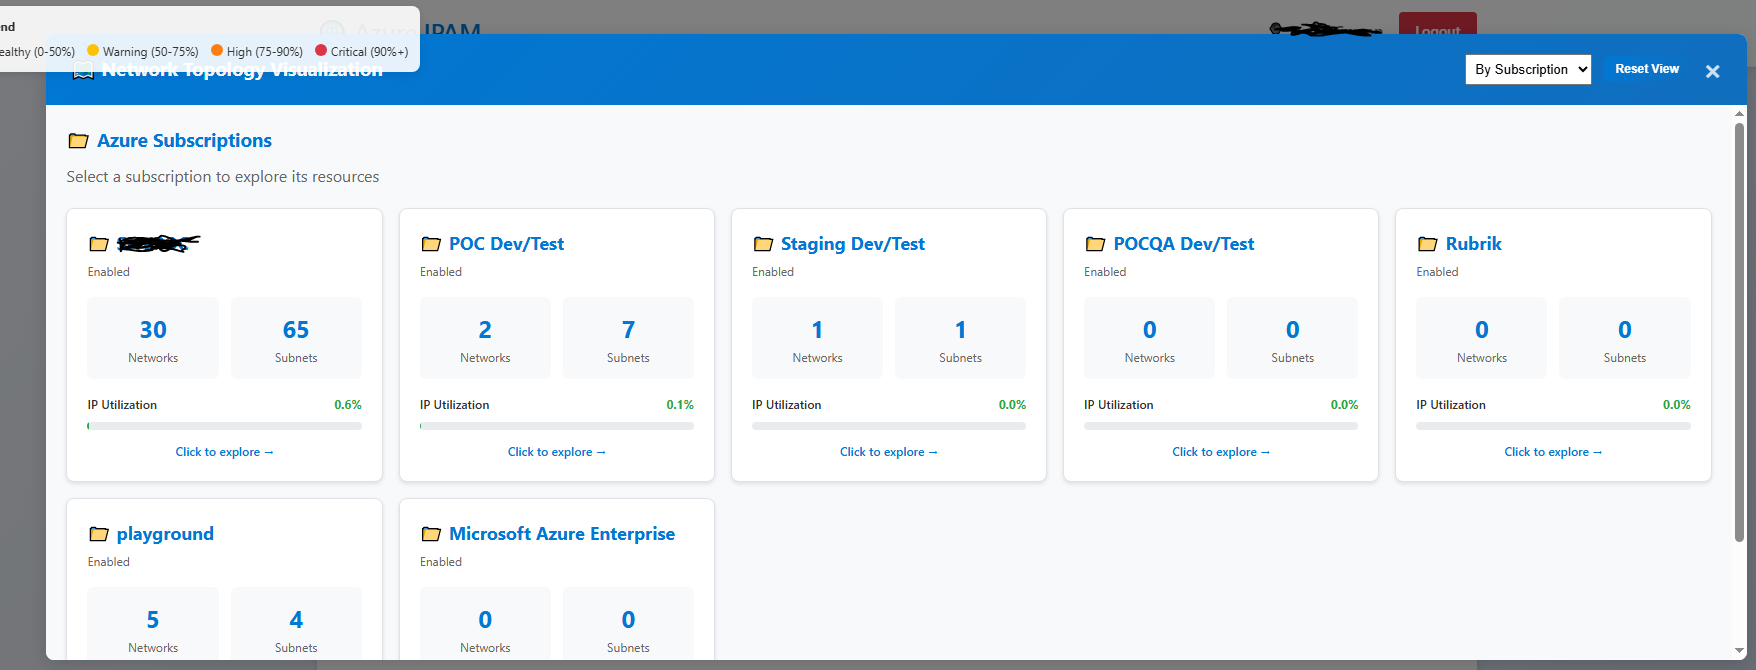Click the scrollbar down arrow
1756x670 pixels.
coord(1739,652)
